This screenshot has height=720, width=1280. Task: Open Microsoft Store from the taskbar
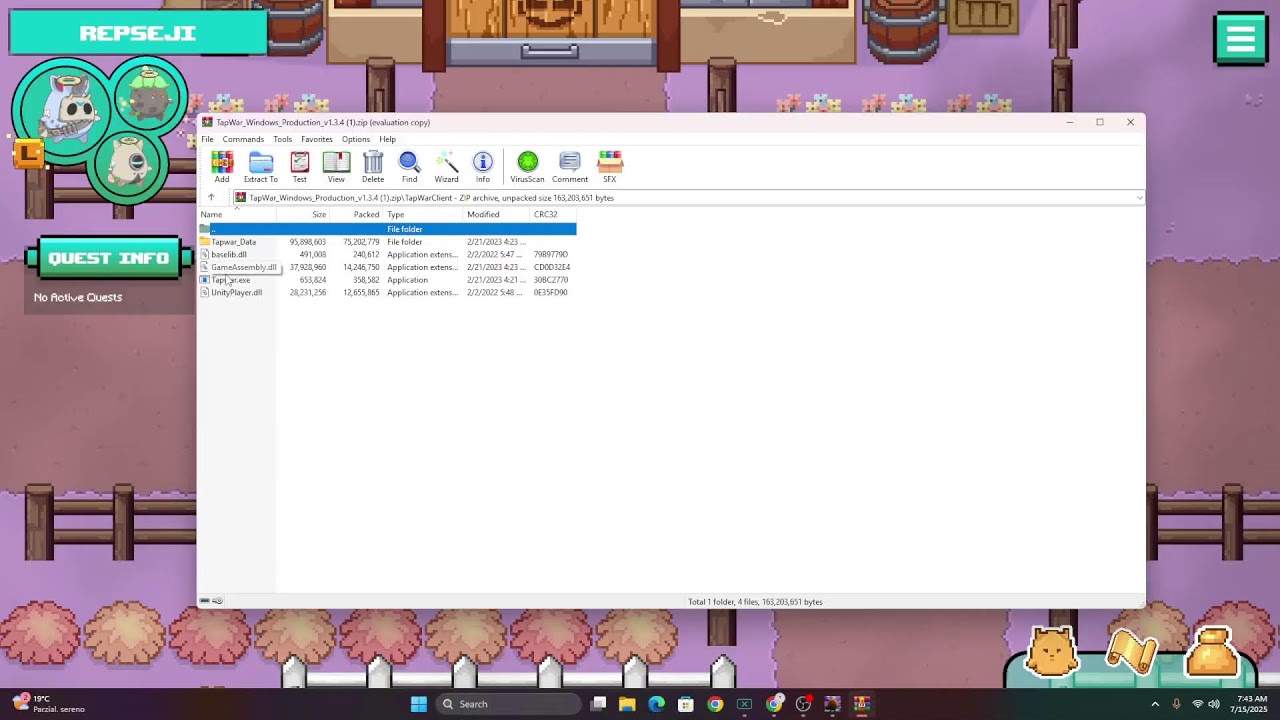click(685, 704)
